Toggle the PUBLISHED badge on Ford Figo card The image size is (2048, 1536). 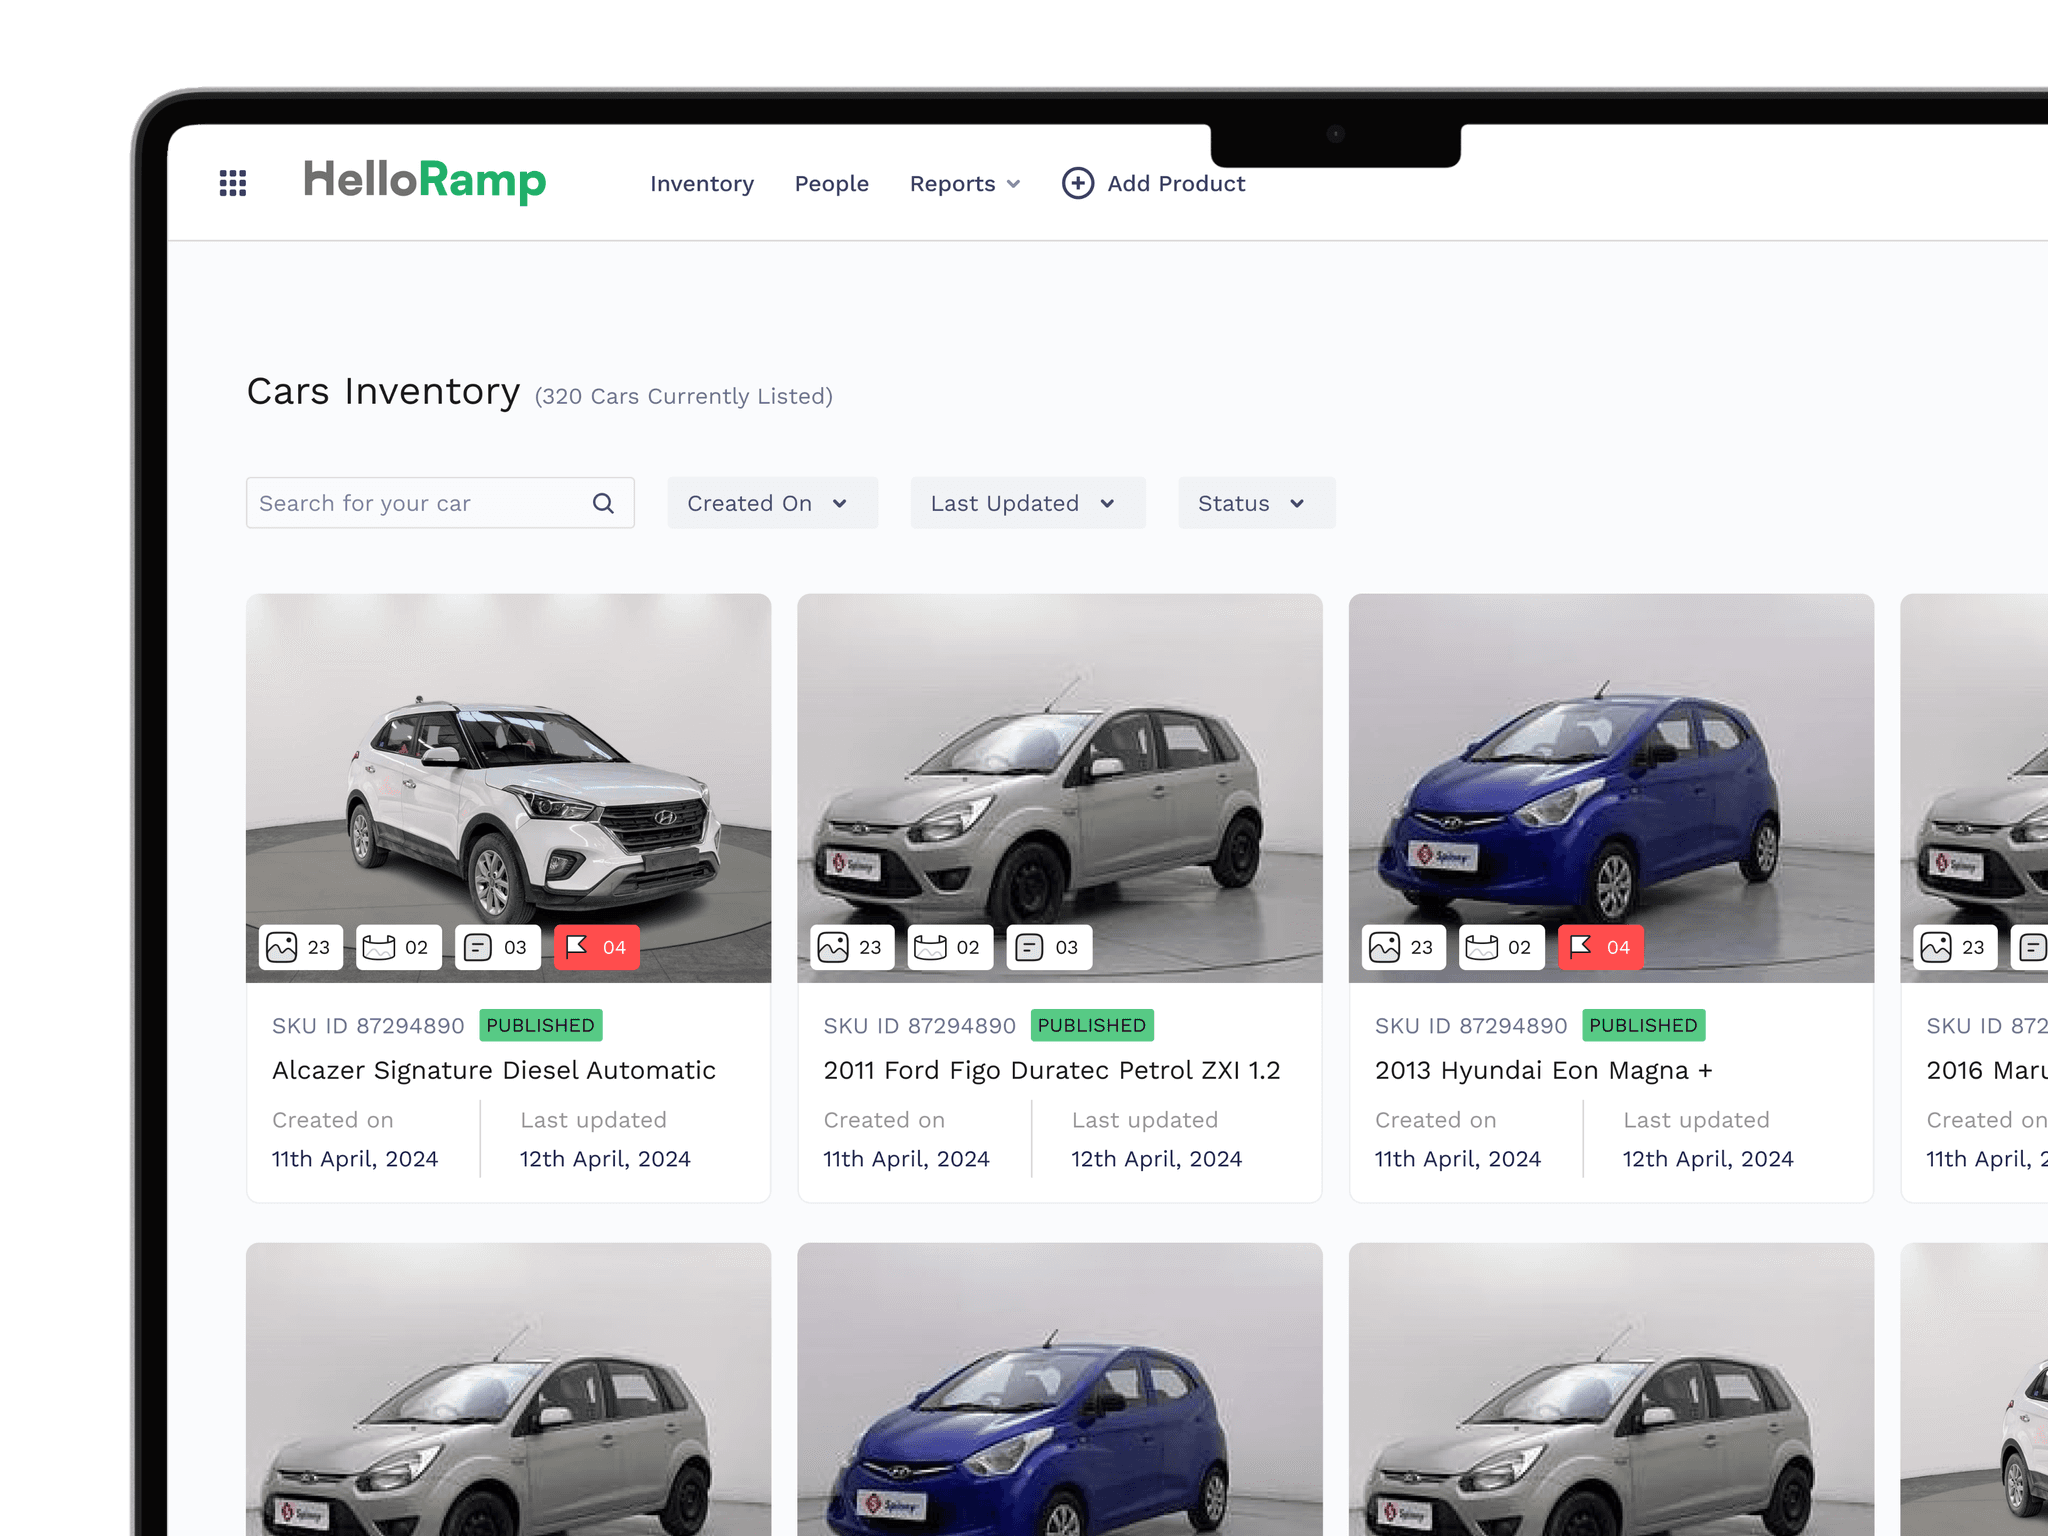pyautogui.click(x=1091, y=1025)
